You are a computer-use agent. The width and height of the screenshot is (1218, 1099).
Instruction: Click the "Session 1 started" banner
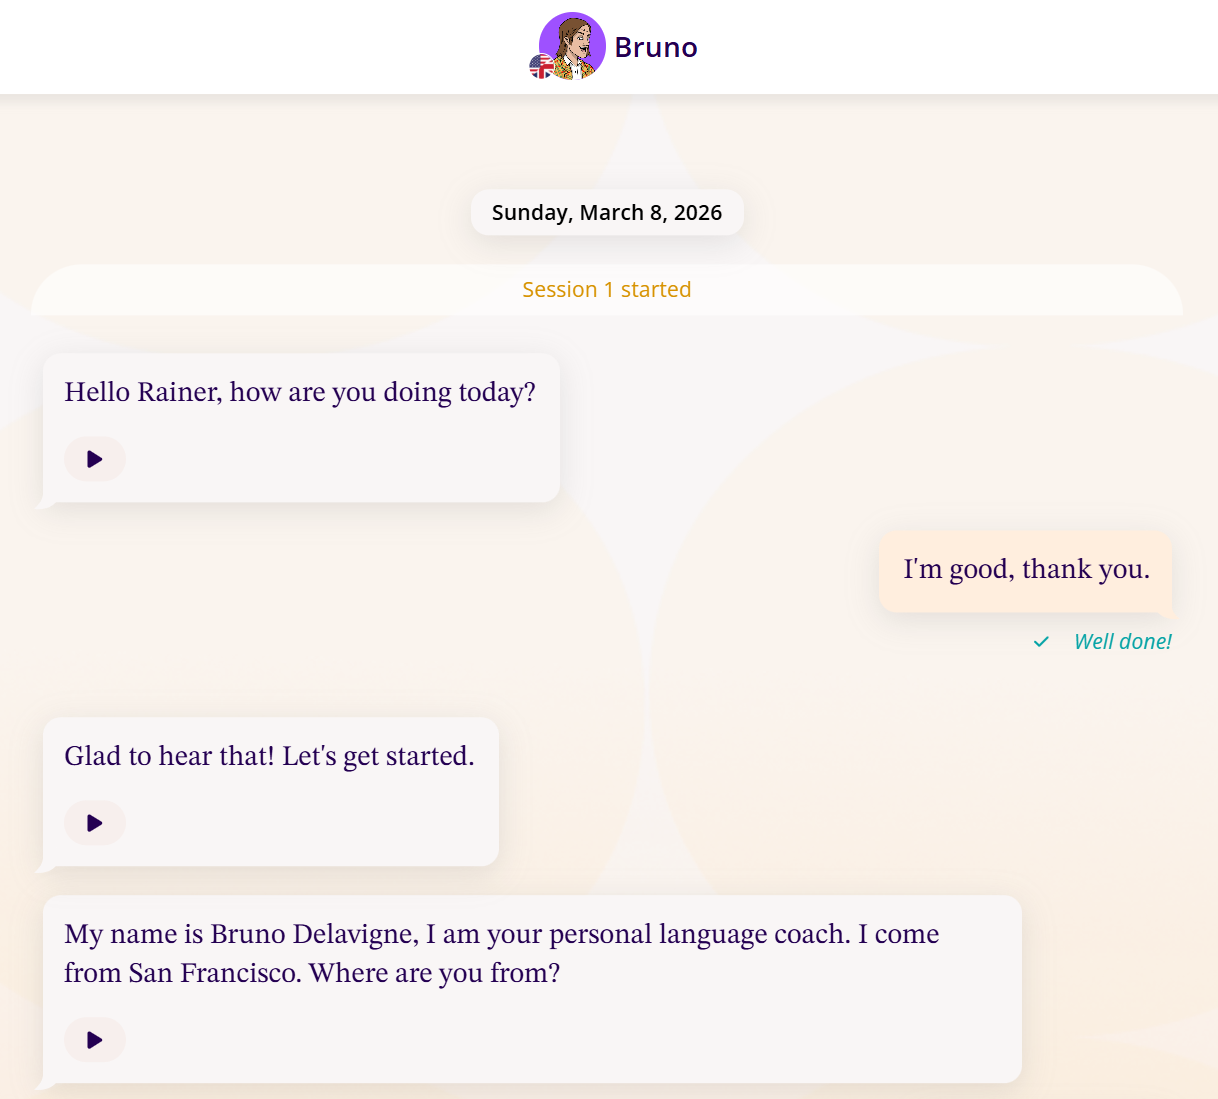click(607, 290)
